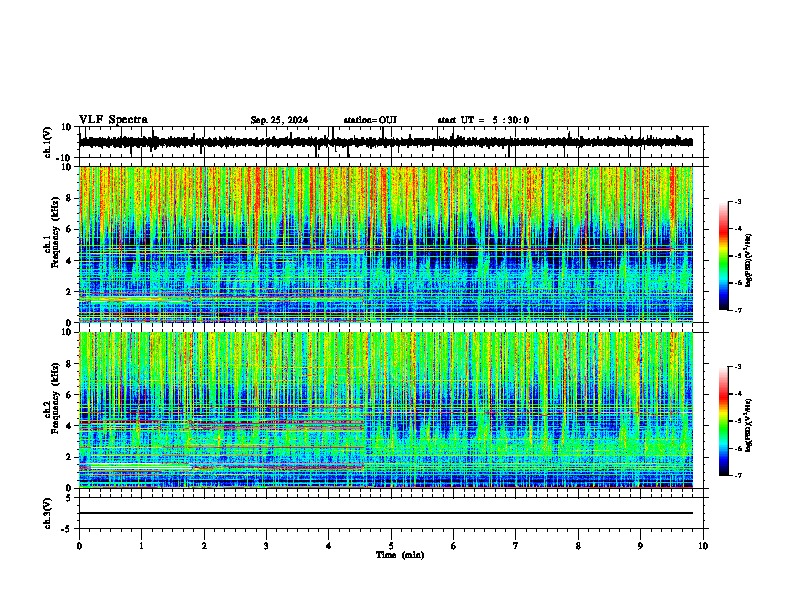This screenshot has height=612, width=792.
Task: Click inside the ch.1 spectrogram panel
Action: [385, 244]
